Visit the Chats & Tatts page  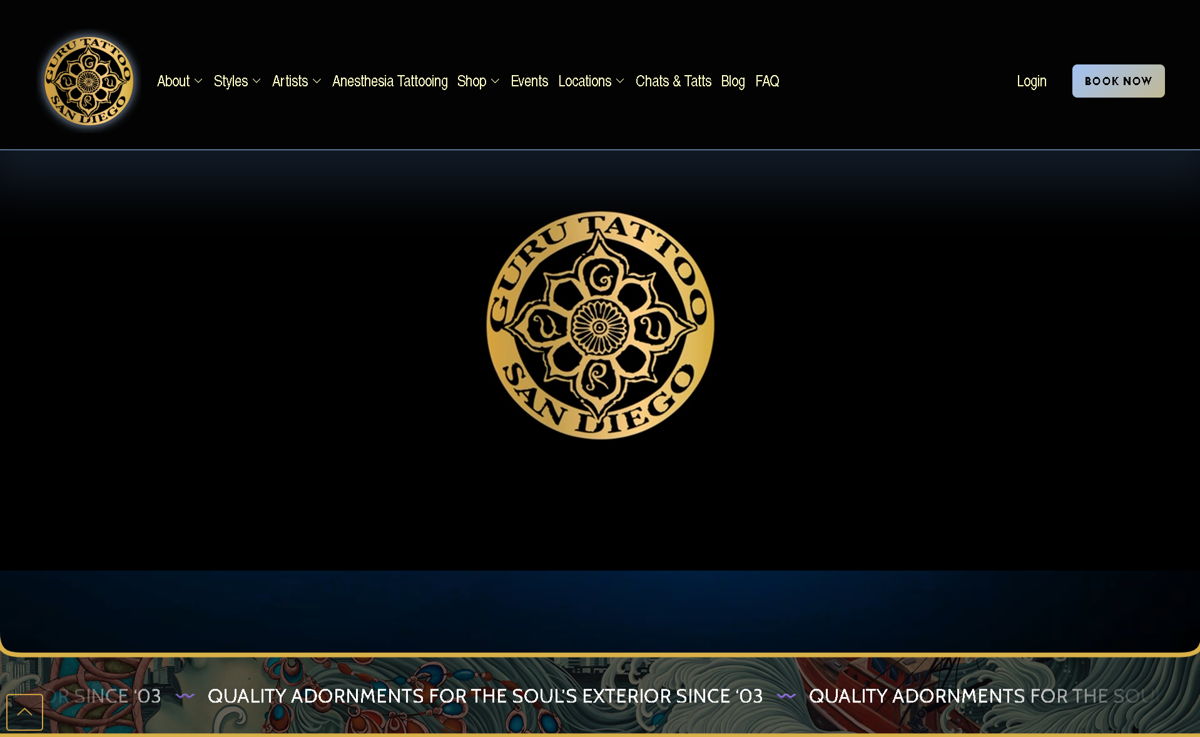673,81
